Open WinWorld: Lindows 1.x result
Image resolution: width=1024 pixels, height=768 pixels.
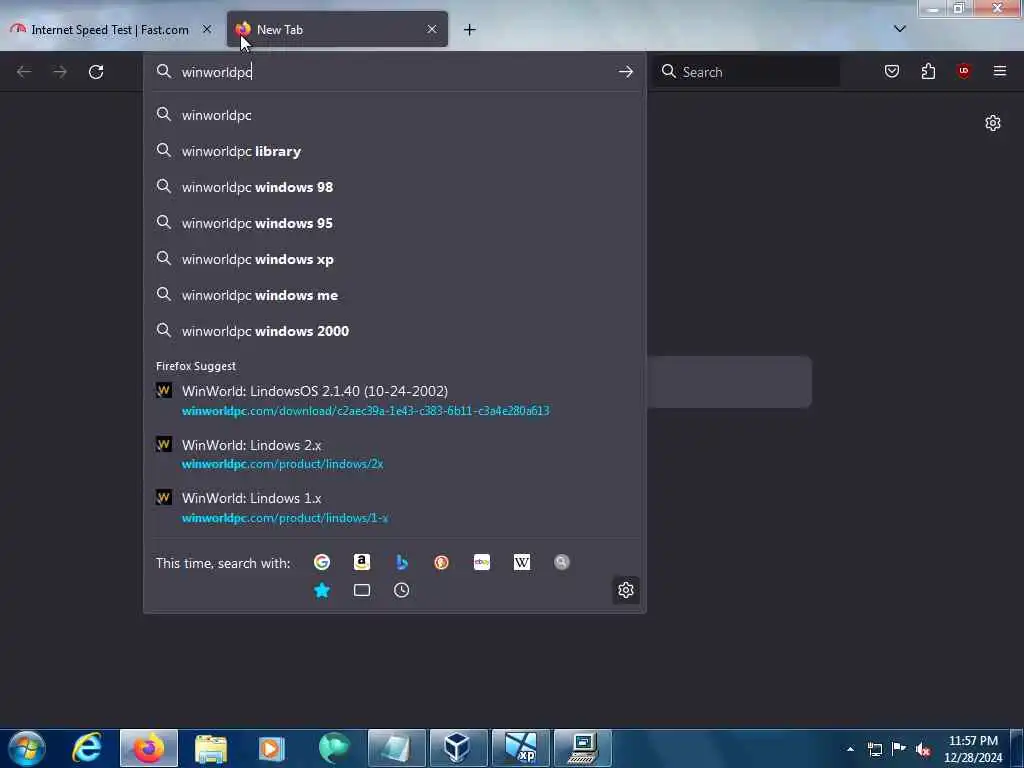(395, 507)
